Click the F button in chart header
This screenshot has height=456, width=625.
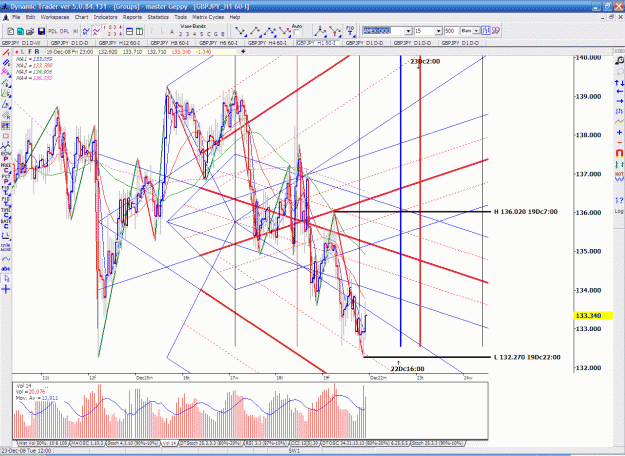pos(29,52)
